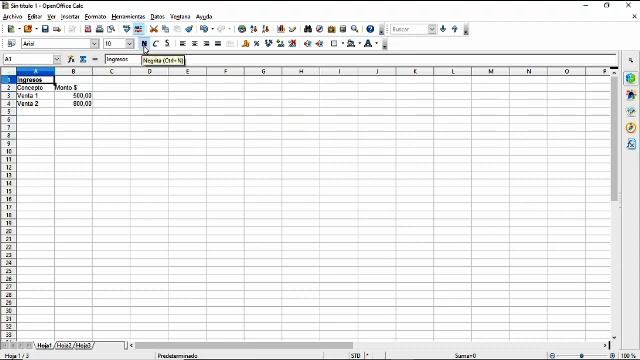Open the Herramientas menu
This screenshot has width=640, height=360.
point(128,17)
